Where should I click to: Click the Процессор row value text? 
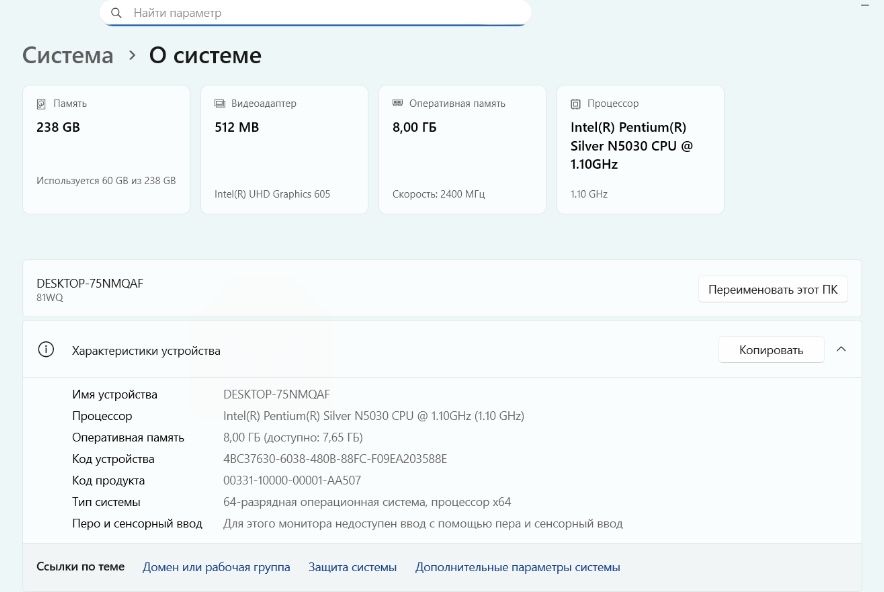(x=374, y=416)
